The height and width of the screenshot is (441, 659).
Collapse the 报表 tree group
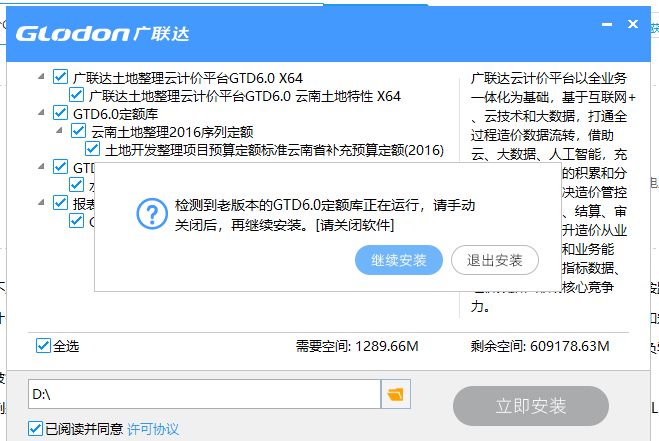pos(41,203)
